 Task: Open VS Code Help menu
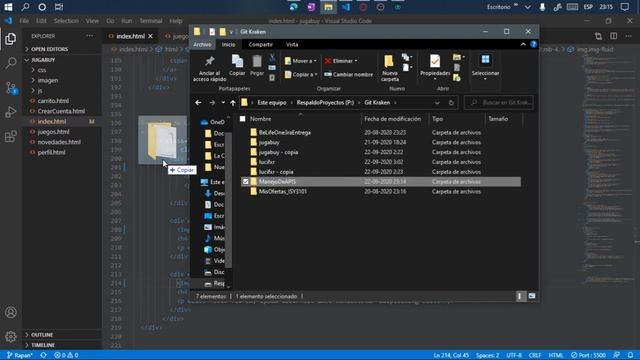pyautogui.click(x=176, y=21)
